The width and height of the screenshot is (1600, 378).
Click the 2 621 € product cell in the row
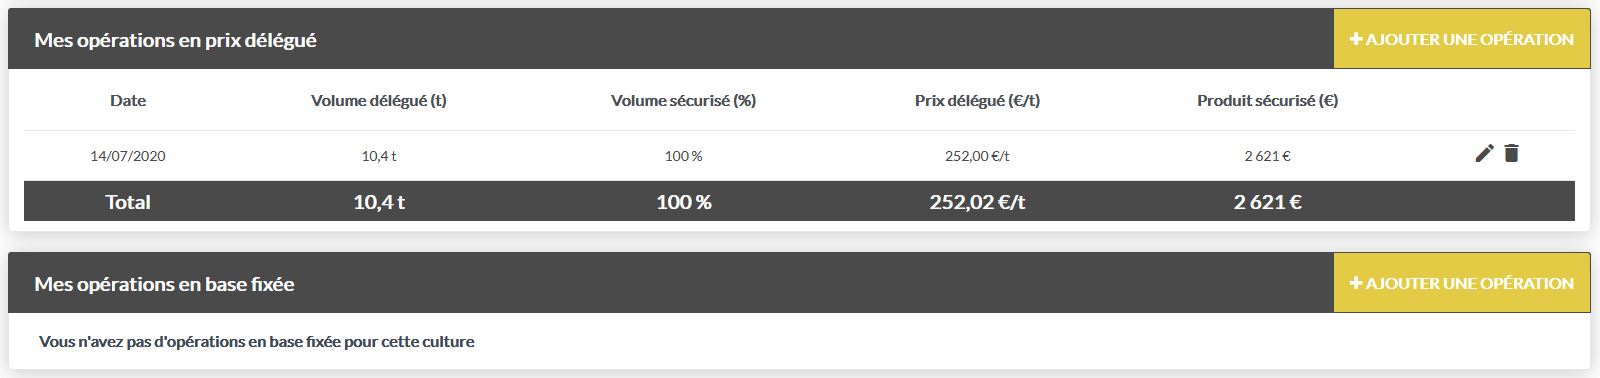click(x=1267, y=156)
